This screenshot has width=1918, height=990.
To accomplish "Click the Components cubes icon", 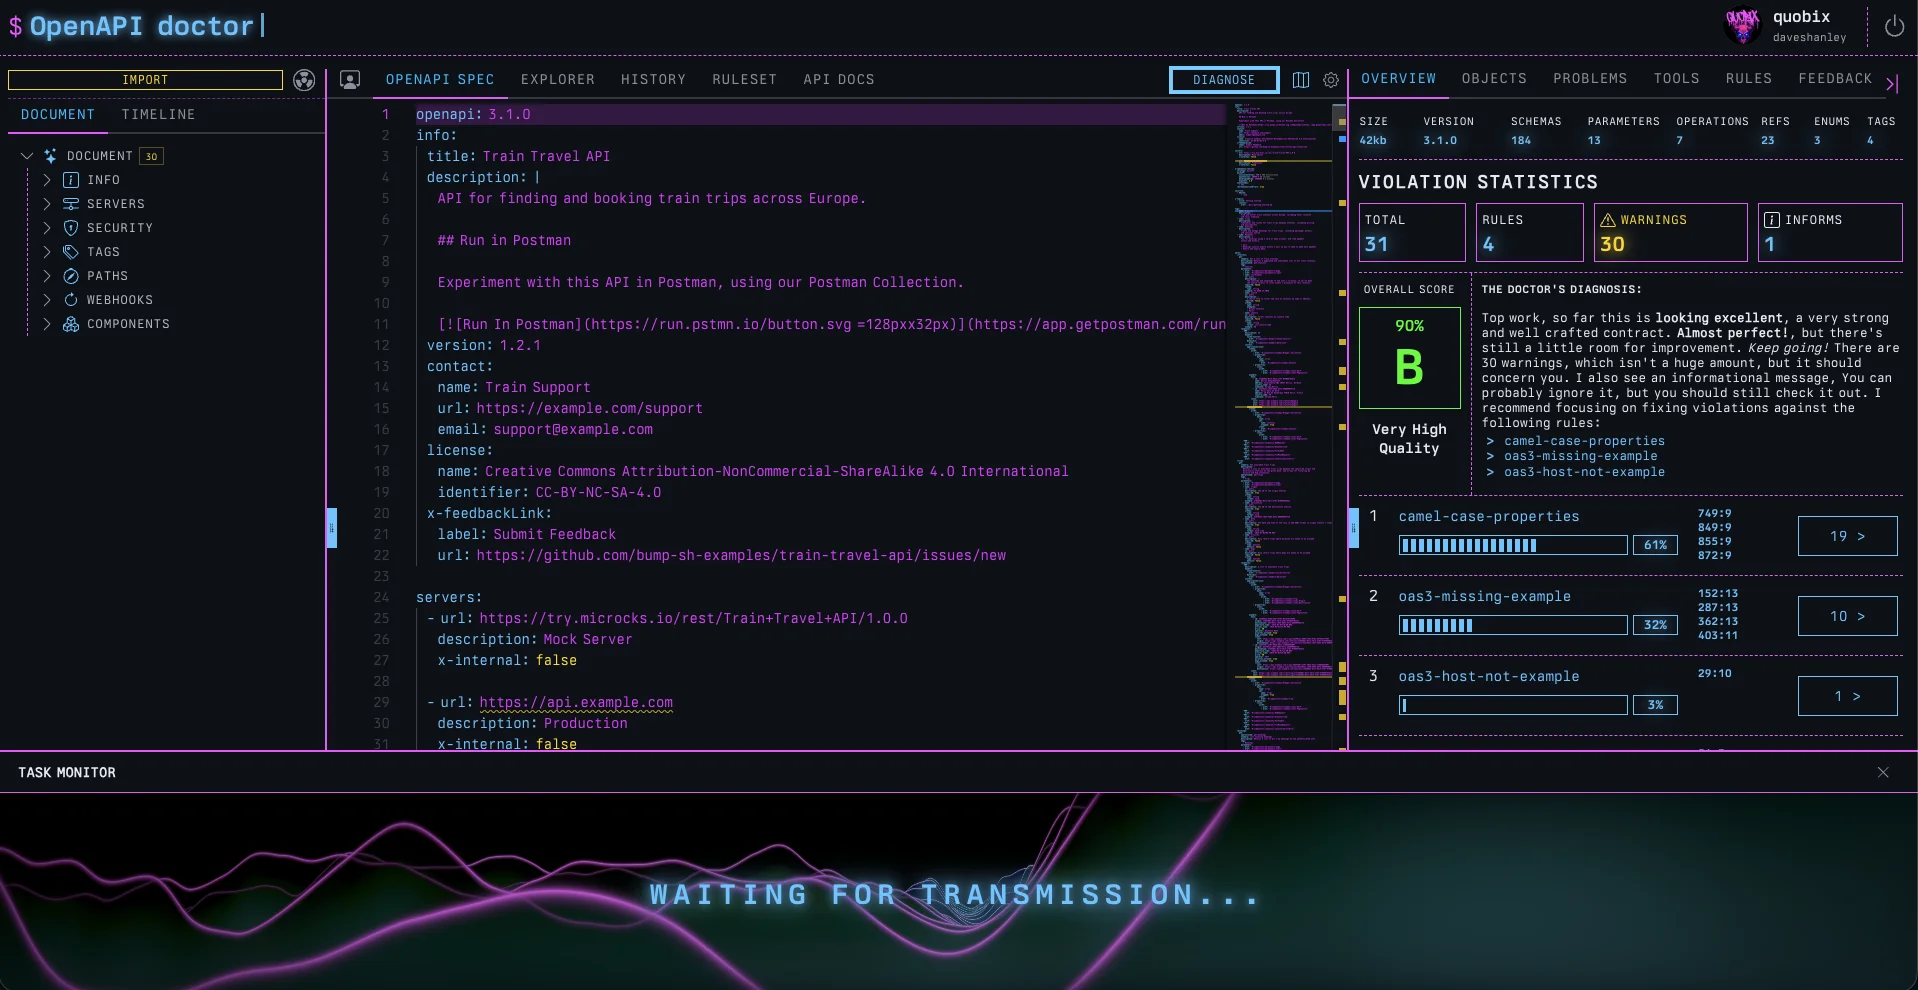I will [x=71, y=324].
